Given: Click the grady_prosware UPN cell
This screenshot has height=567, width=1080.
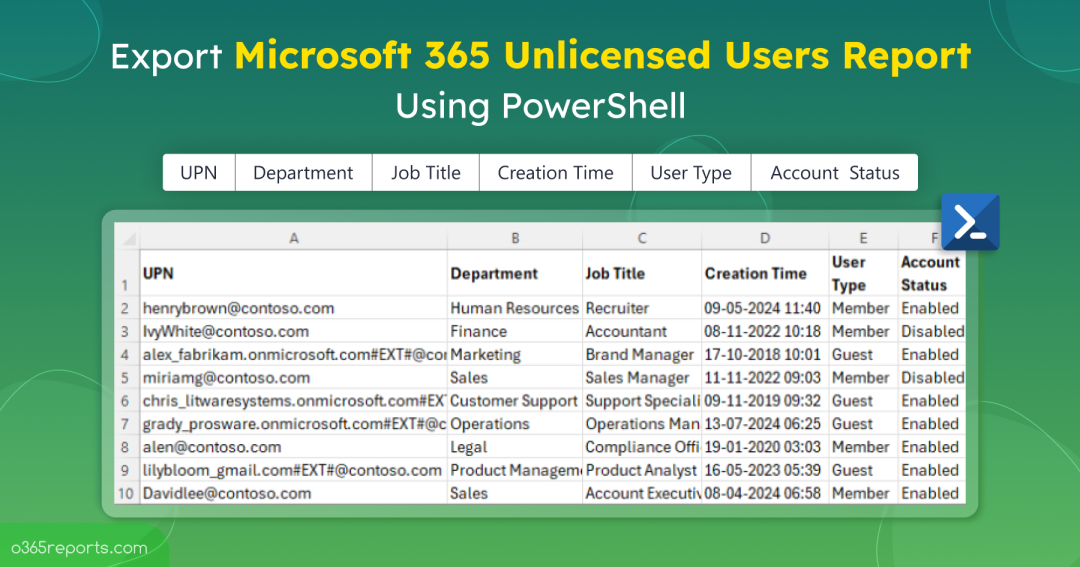Looking at the screenshot, I should click(x=293, y=424).
